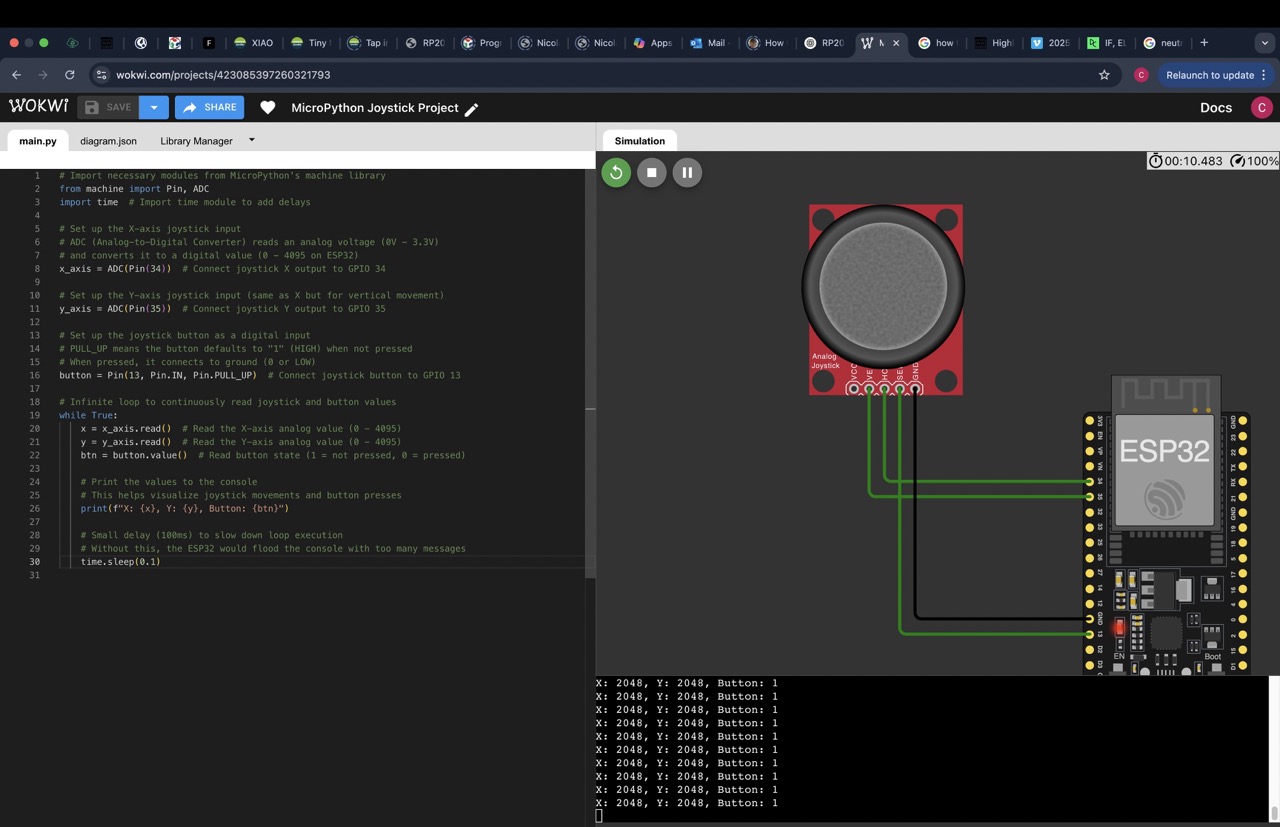The image size is (1280, 827).
Task: Switch to the Apps browser tab
Action: click(x=652, y=43)
